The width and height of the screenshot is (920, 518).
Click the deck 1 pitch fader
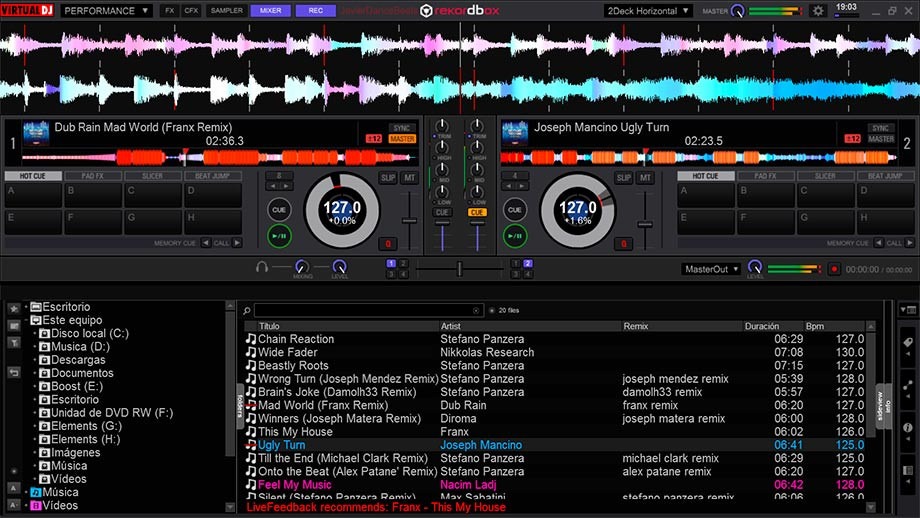(409, 221)
